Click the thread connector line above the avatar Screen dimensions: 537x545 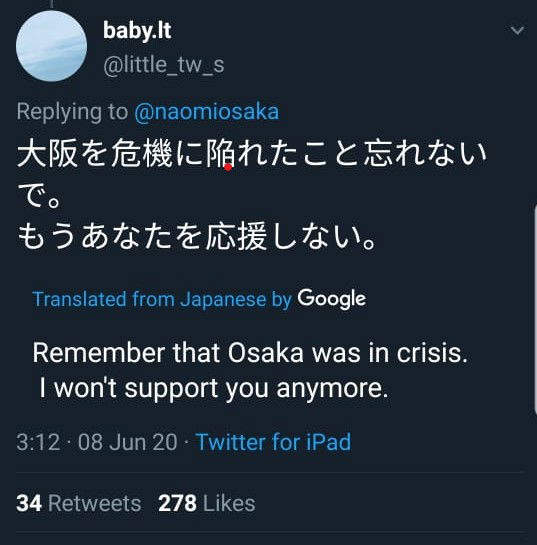pos(51,3)
